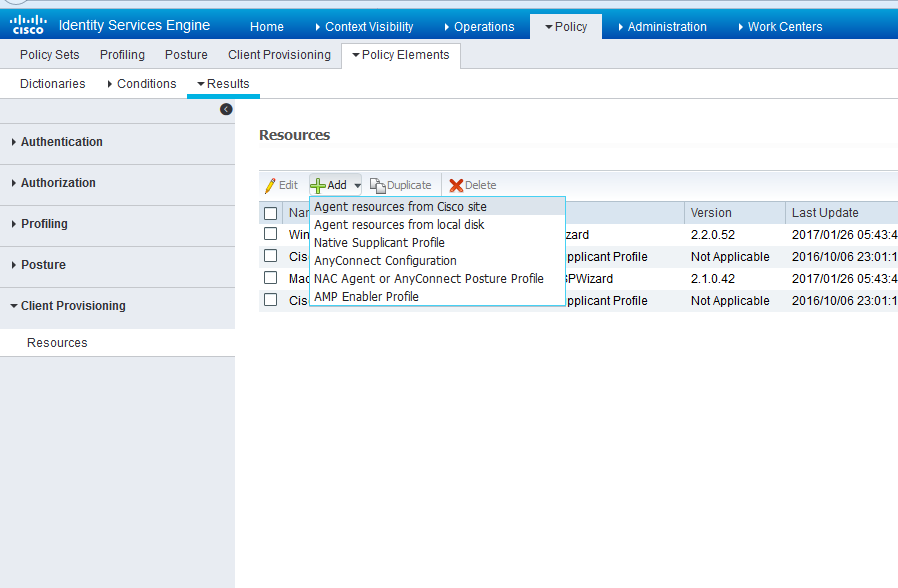898x588 pixels.
Task: Choose Native Supplicant Profile
Action: [437, 243]
